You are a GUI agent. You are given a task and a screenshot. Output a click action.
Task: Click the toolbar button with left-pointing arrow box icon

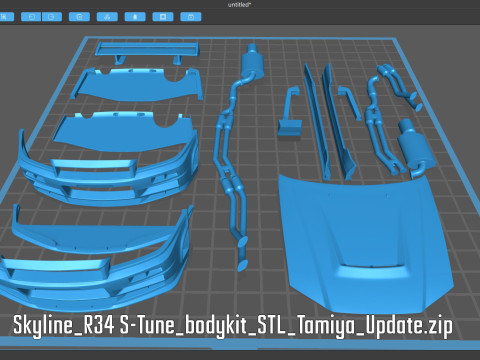tap(31, 17)
